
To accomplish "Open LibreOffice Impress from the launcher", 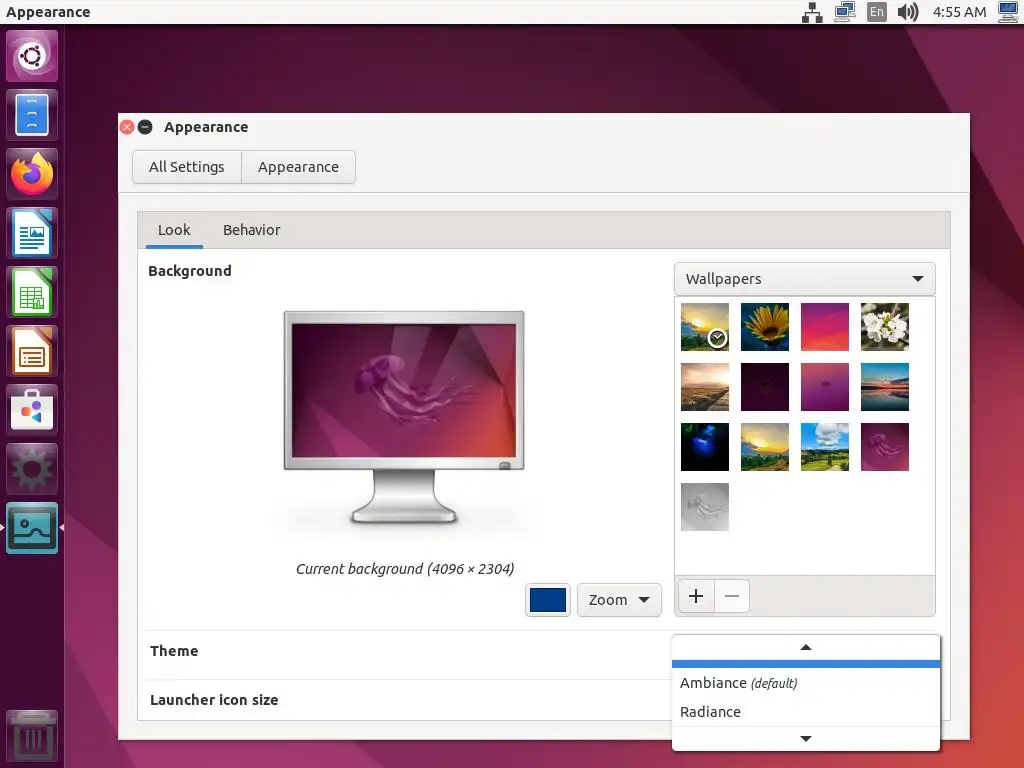I will tap(32, 351).
